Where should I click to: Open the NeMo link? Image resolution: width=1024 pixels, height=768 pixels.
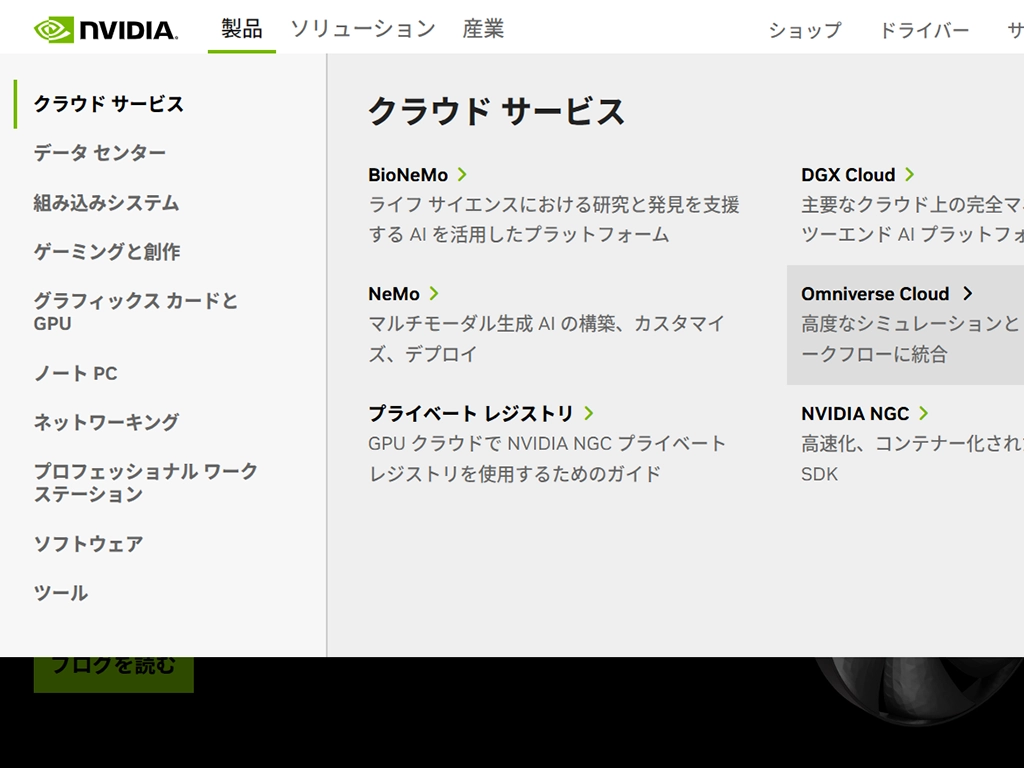coord(394,294)
